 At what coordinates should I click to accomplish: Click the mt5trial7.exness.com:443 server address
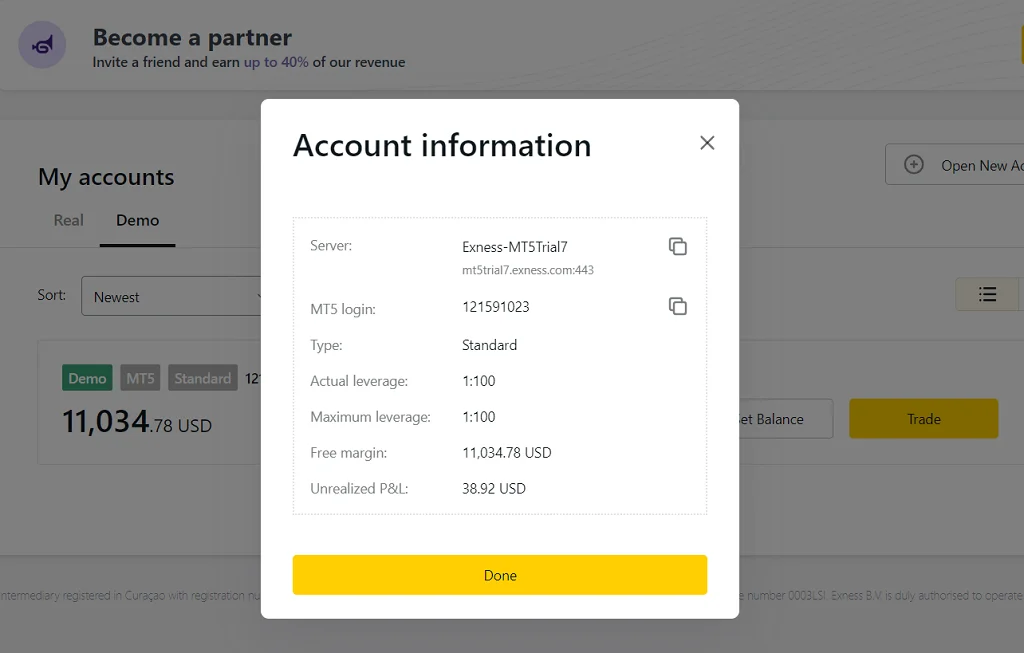(x=528, y=269)
